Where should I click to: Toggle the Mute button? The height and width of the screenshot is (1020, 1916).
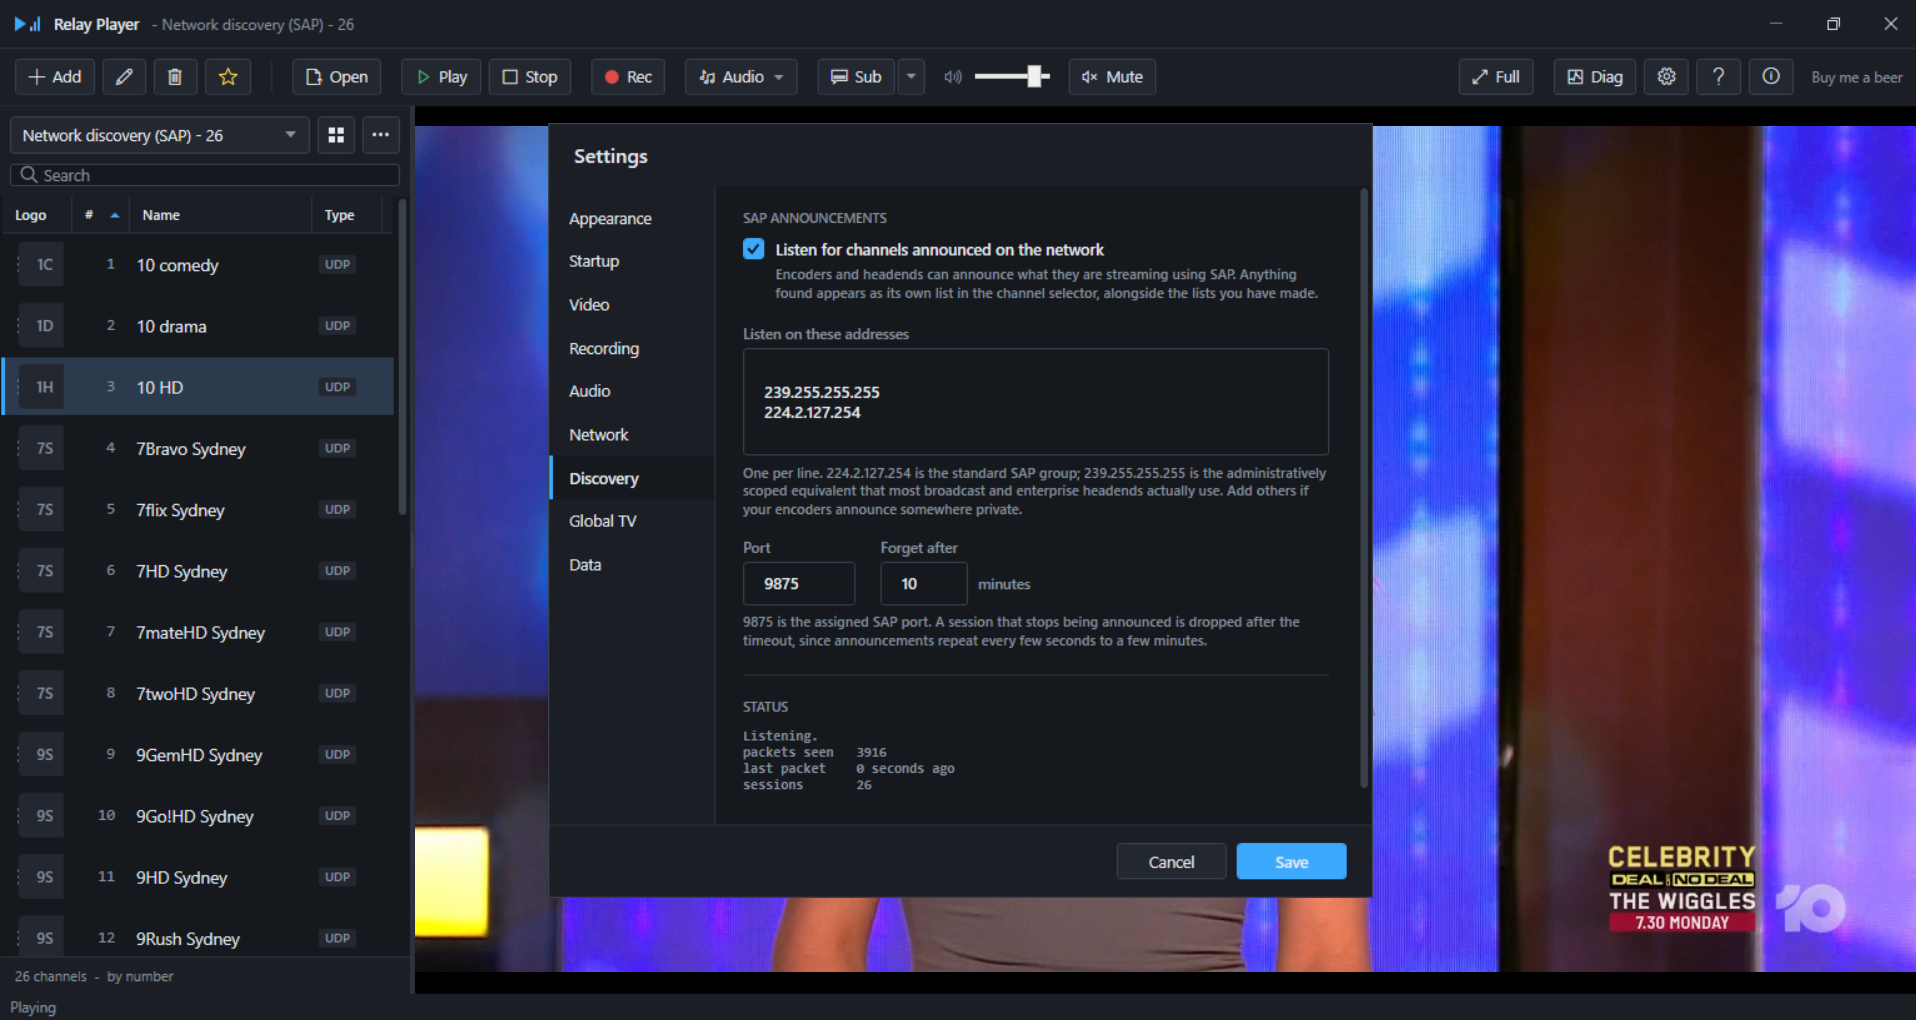1112,77
